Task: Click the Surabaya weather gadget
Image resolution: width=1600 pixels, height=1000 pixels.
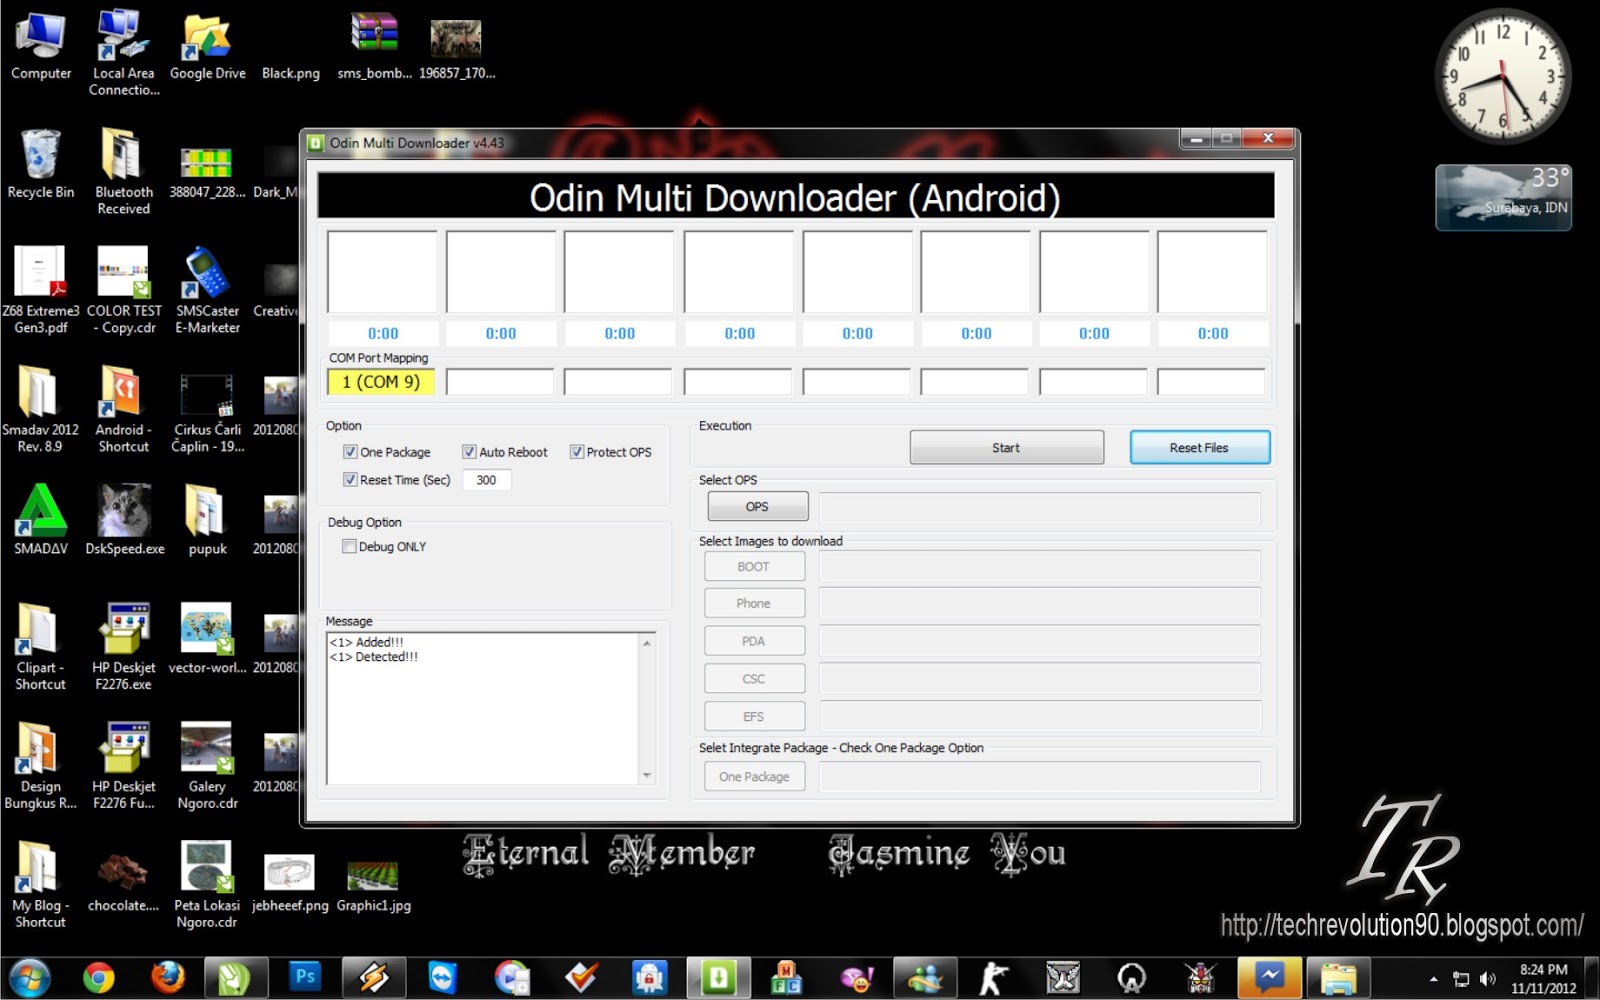Action: click(x=1503, y=197)
